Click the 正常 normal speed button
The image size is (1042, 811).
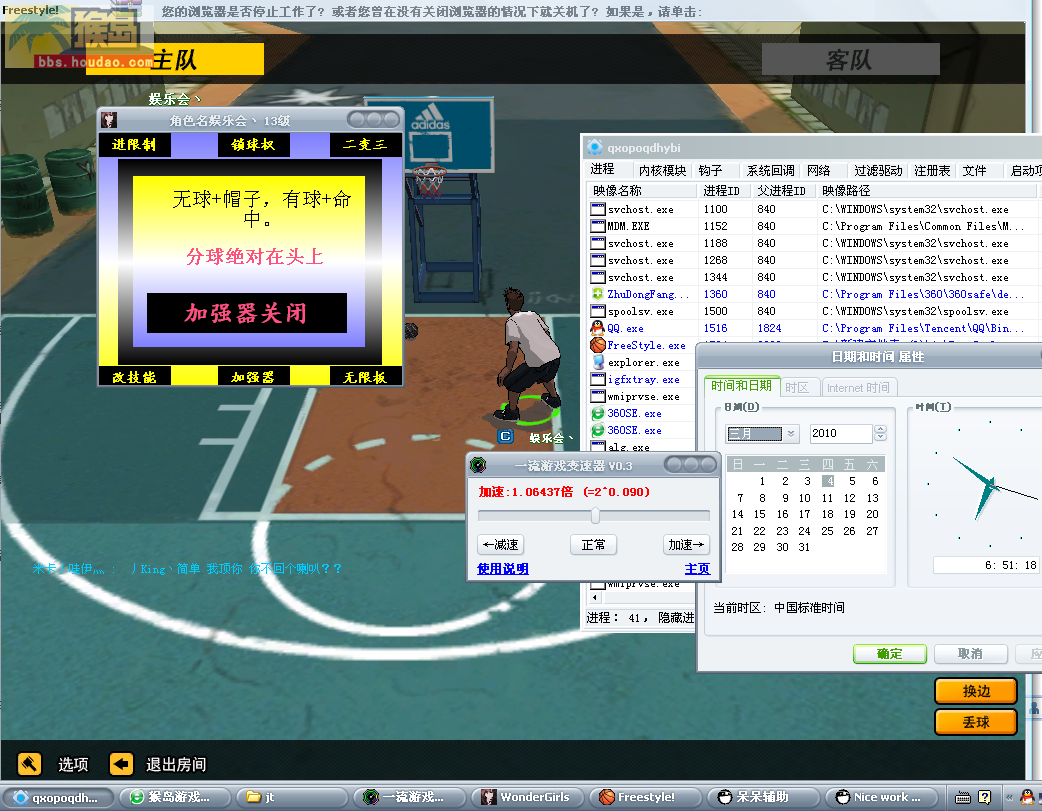[593, 545]
